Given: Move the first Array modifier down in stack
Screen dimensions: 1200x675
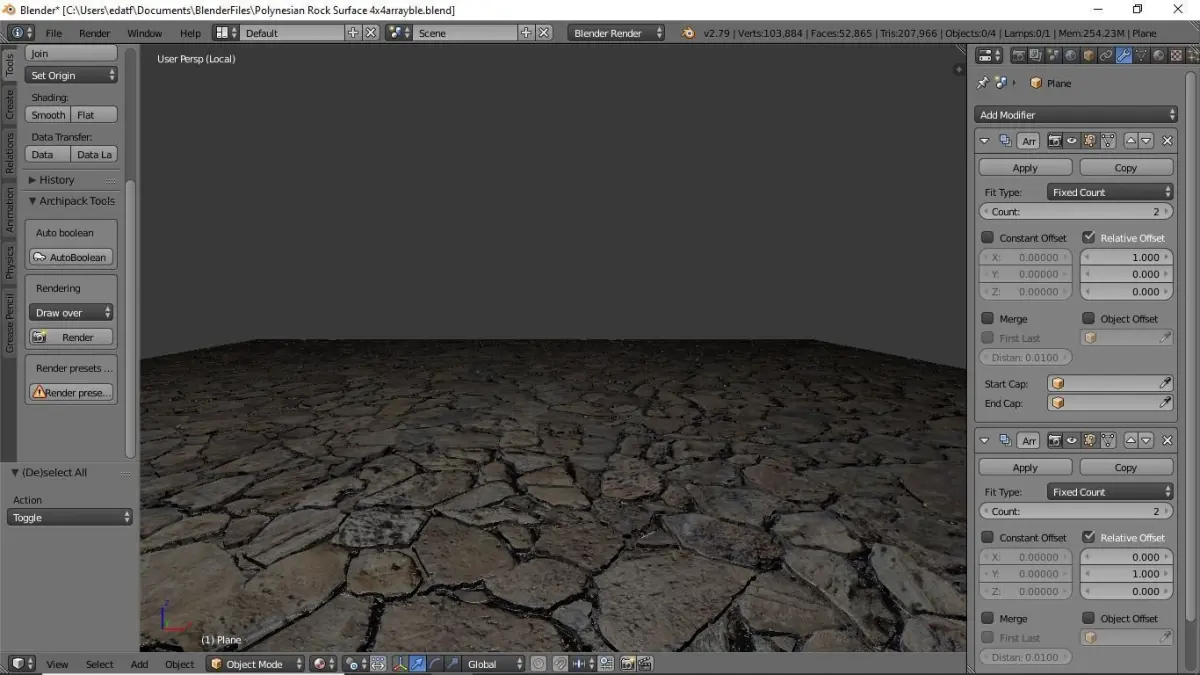Looking at the screenshot, I should (x=1146, y=141).
